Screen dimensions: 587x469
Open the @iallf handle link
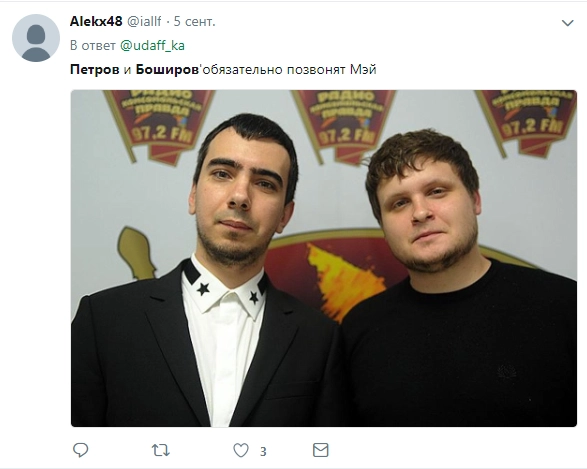144,21
